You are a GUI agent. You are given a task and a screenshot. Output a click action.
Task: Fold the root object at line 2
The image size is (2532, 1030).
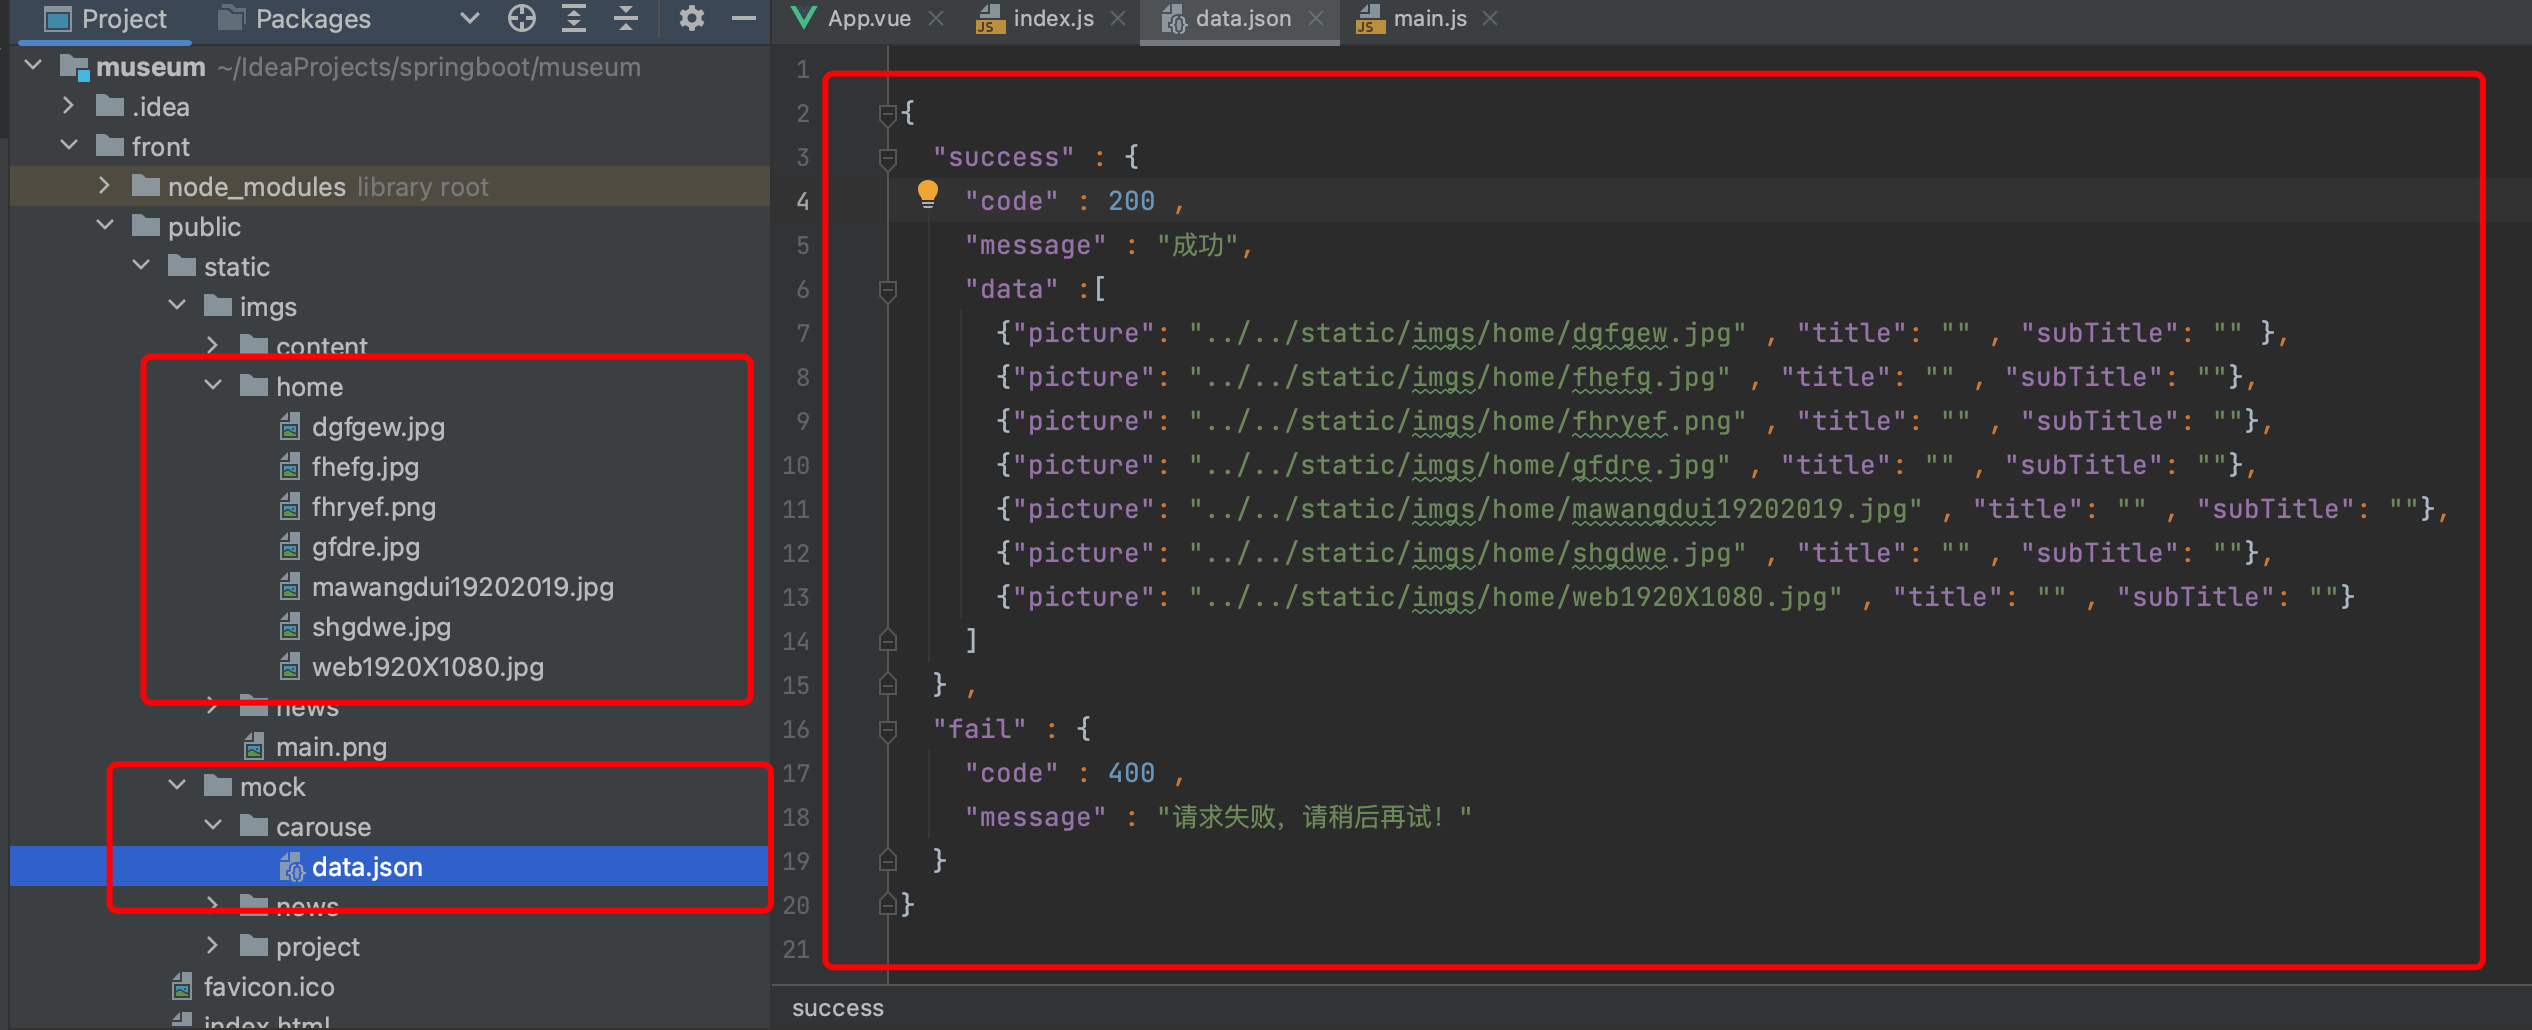tap(887, 114)
